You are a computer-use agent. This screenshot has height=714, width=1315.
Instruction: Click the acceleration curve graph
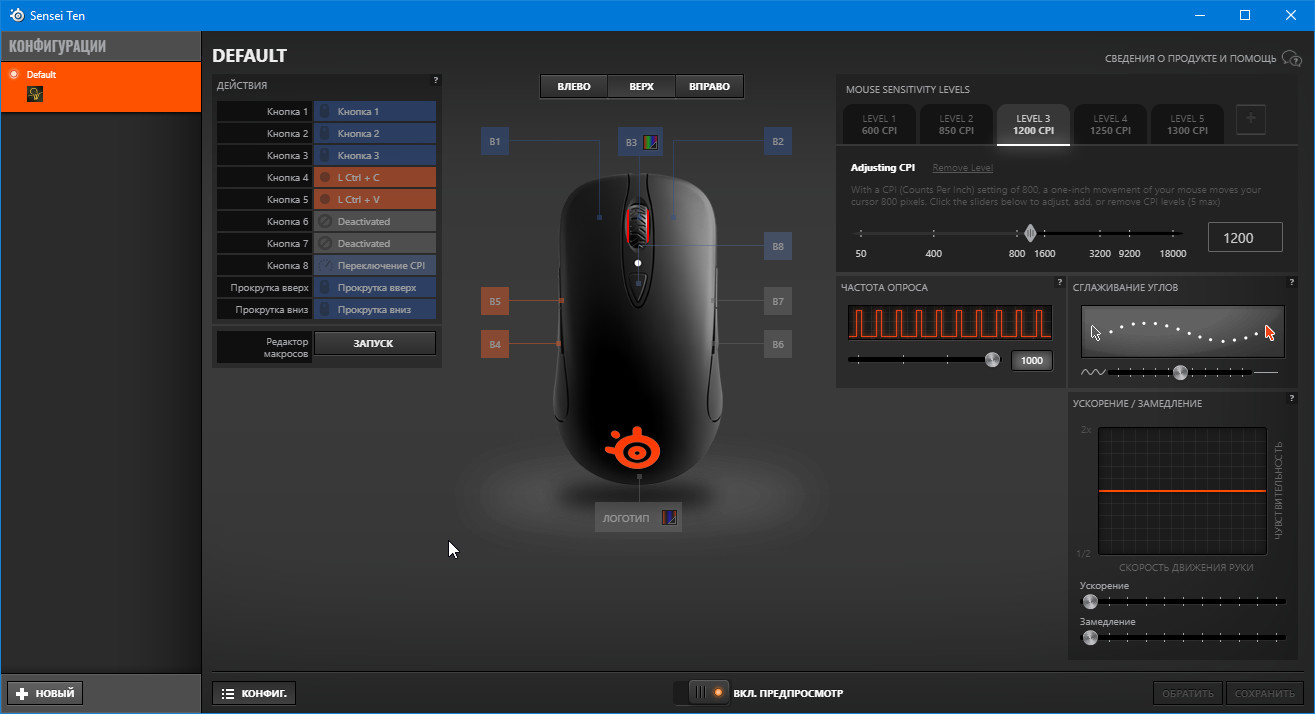click(1182, 491)
